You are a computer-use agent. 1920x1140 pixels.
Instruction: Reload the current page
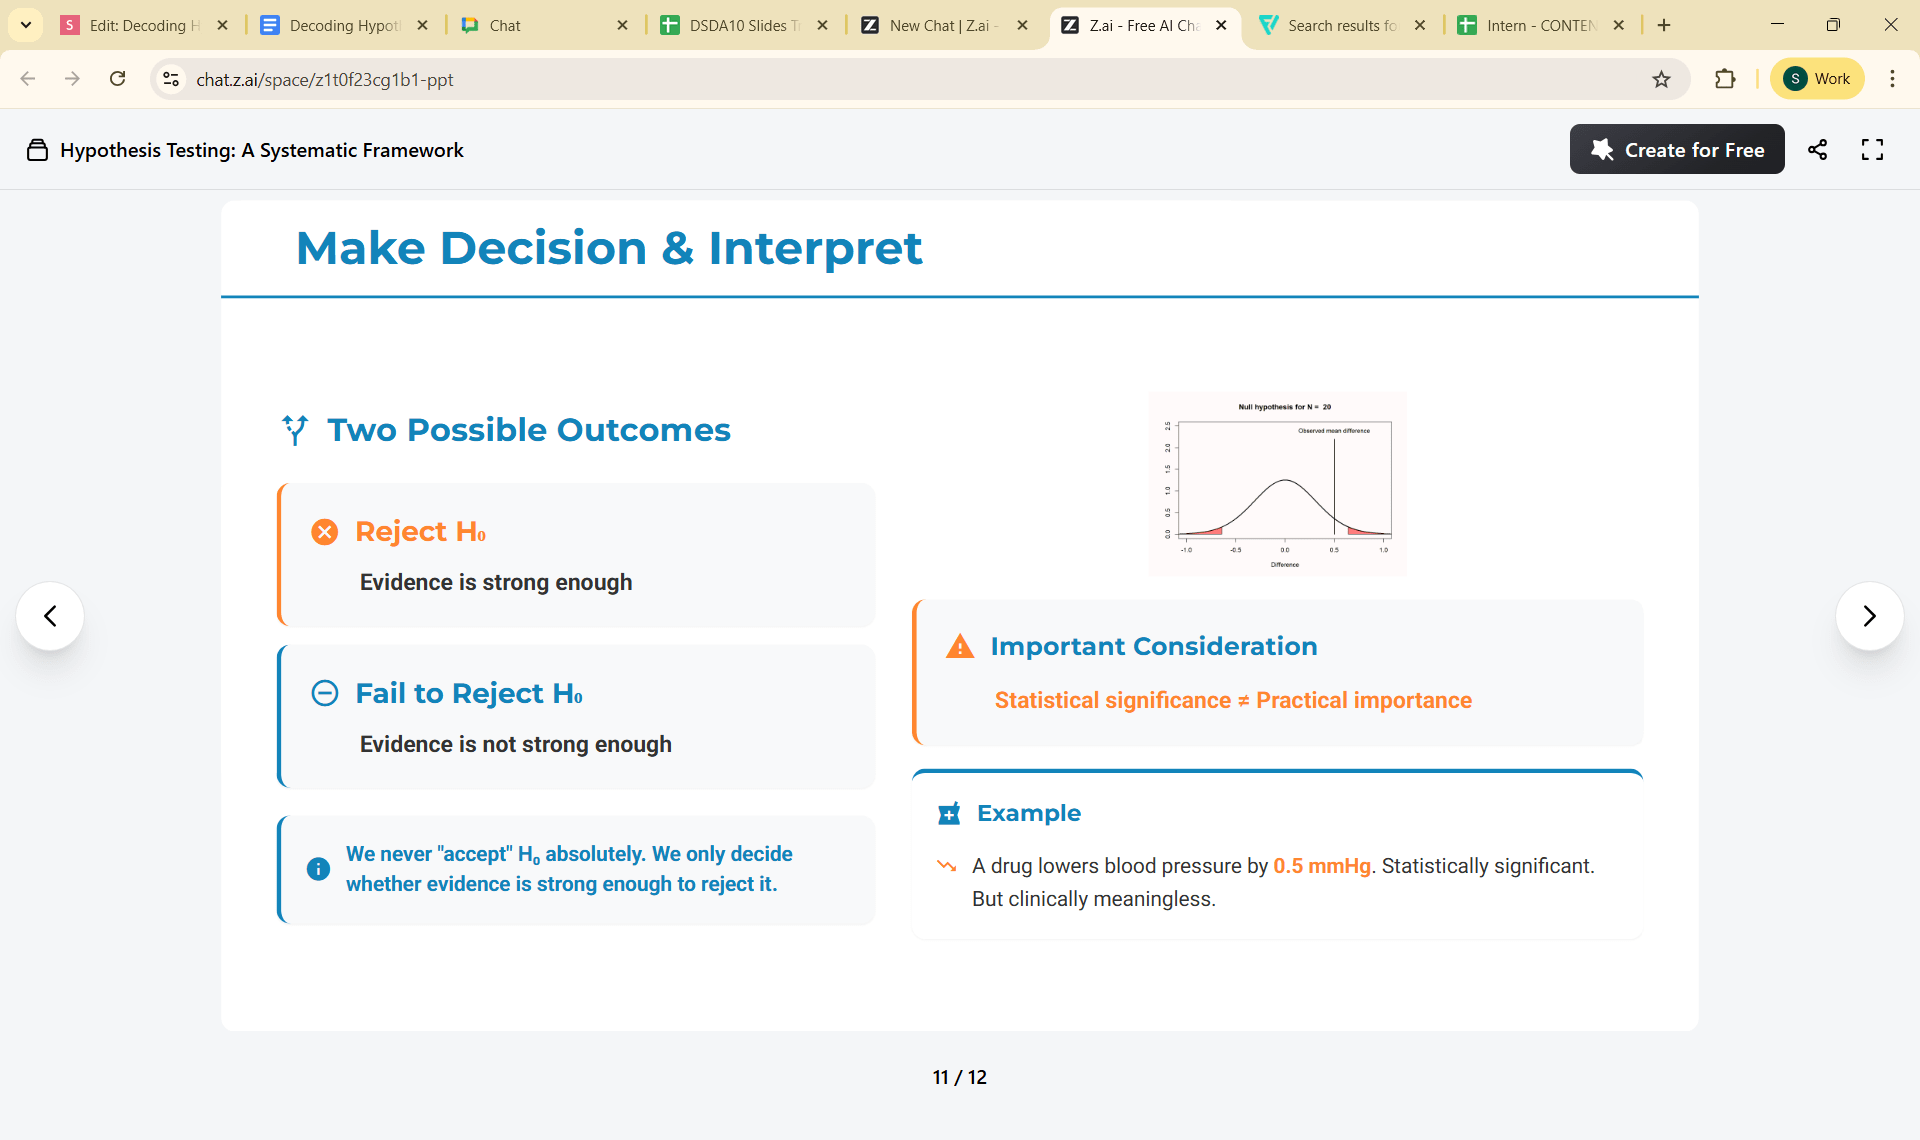[x=118, y=79]
